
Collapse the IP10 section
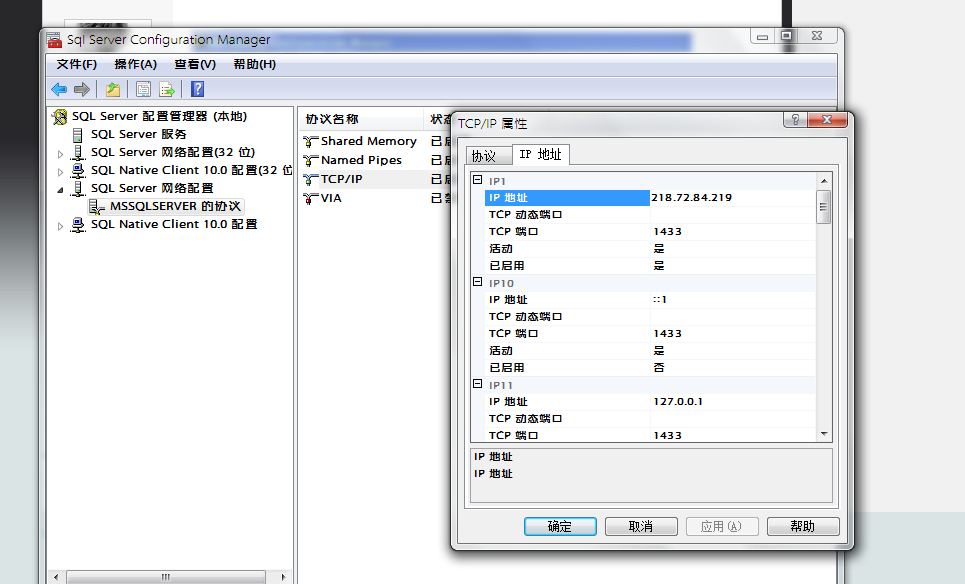pyautogui.click(x=478, y=282)
